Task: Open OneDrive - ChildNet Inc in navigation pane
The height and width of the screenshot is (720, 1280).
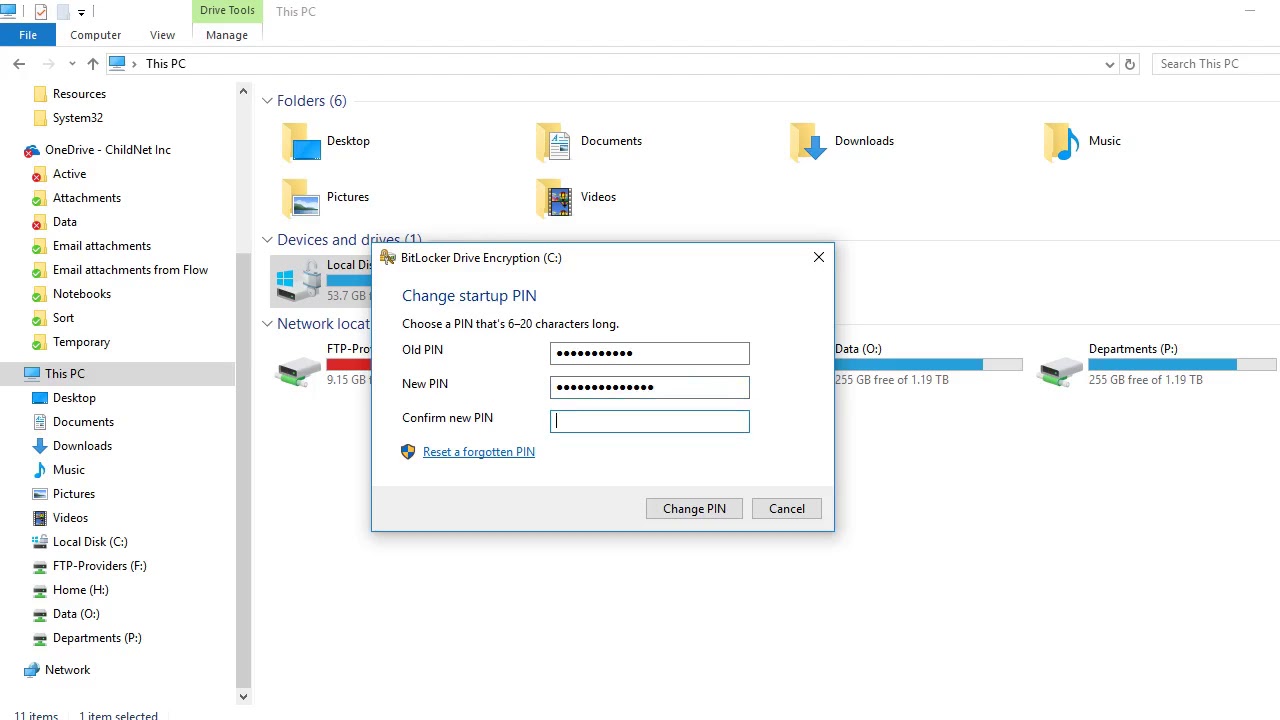Action: [108, 150]
